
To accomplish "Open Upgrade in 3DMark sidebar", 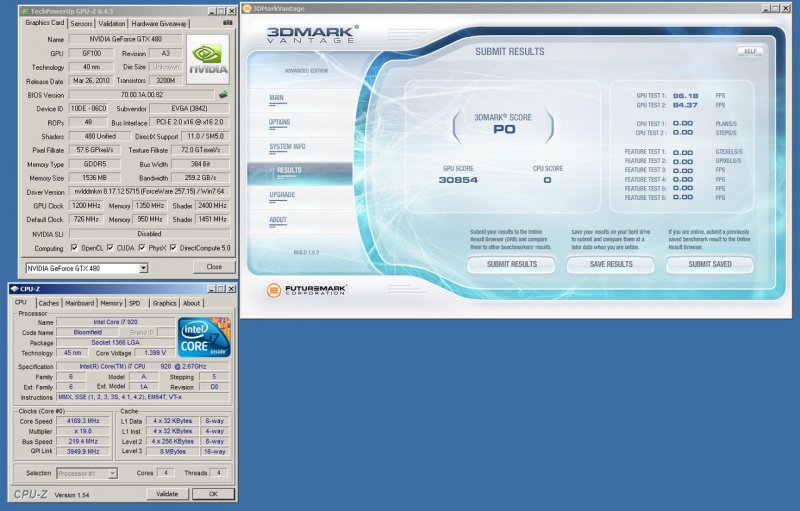I will [282, 195].
